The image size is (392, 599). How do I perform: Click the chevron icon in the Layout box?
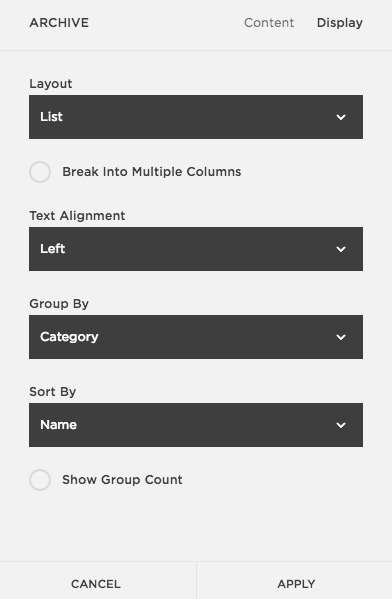(341, 117)
